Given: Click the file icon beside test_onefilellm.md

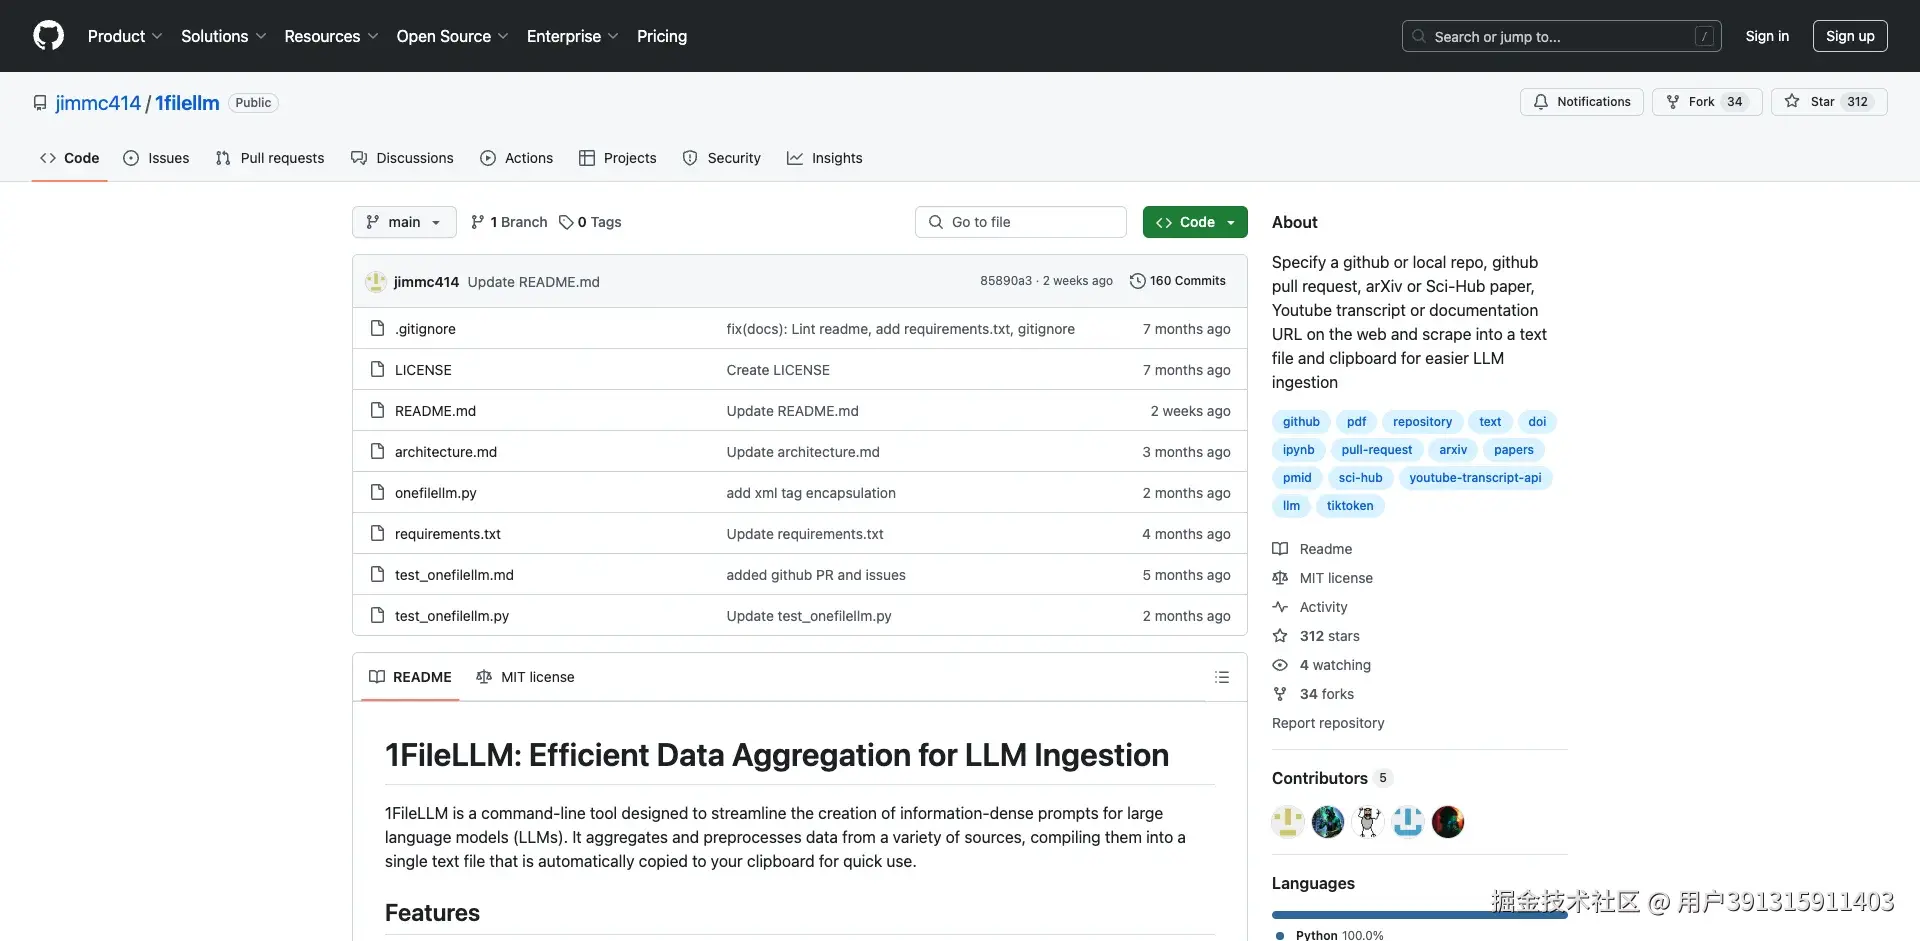Looking at the screenshot, I should [x=377, y=574].
